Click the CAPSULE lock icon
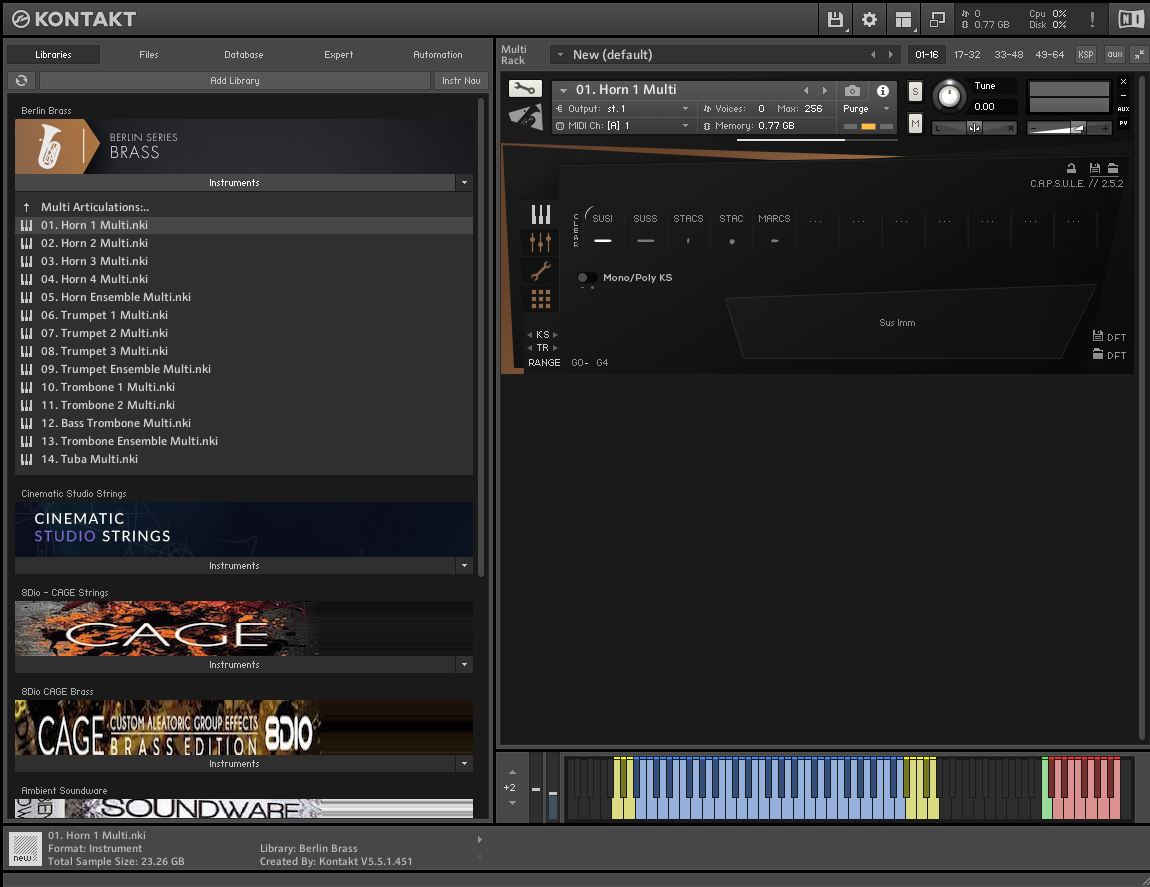 point(1072,168)
